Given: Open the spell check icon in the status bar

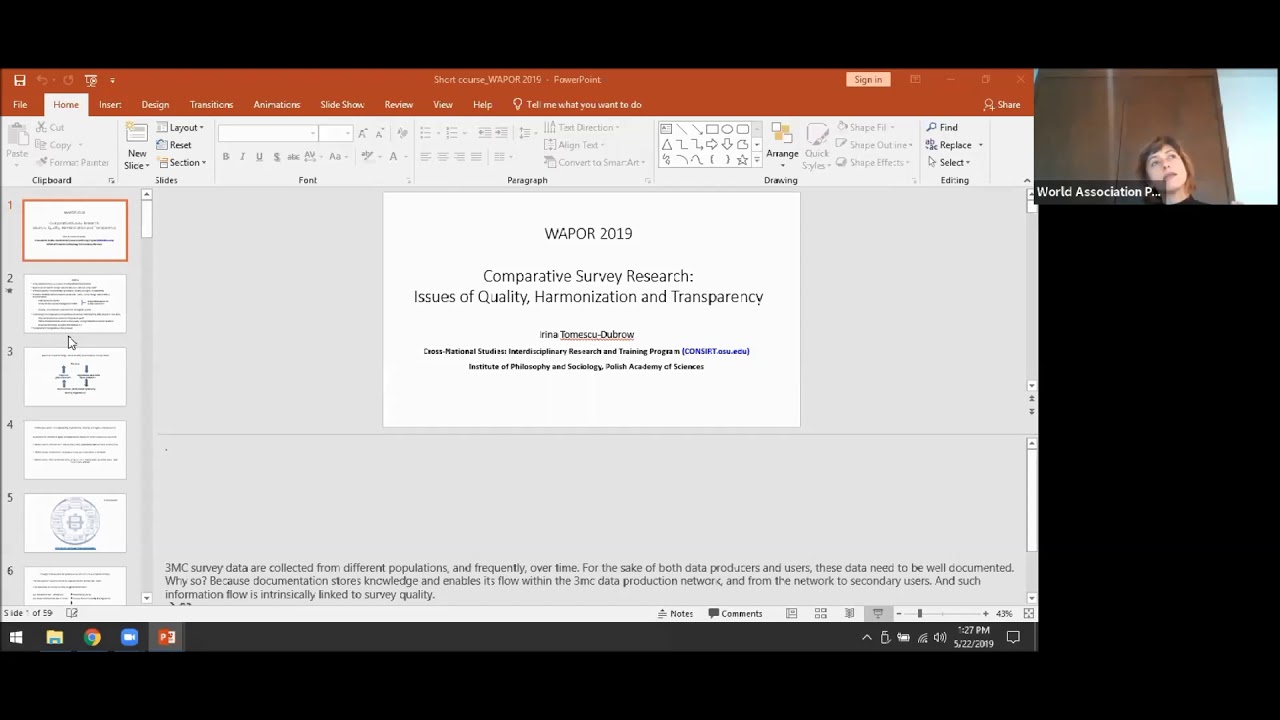Looking at the screenshot, I should click(x=72, y=613).
